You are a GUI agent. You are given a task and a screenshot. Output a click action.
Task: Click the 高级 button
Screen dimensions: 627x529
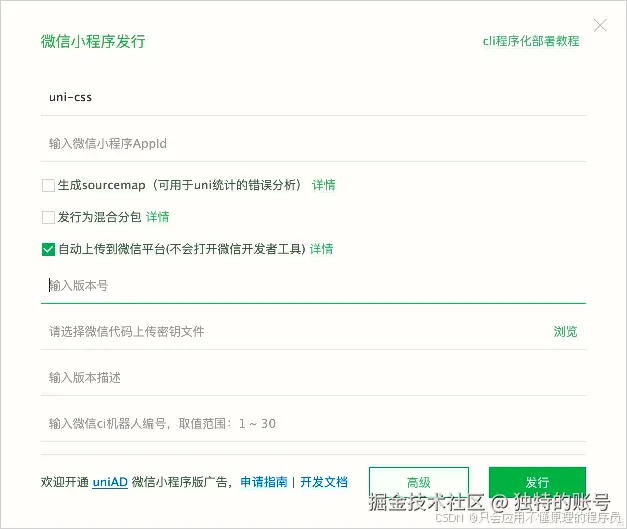419,482
